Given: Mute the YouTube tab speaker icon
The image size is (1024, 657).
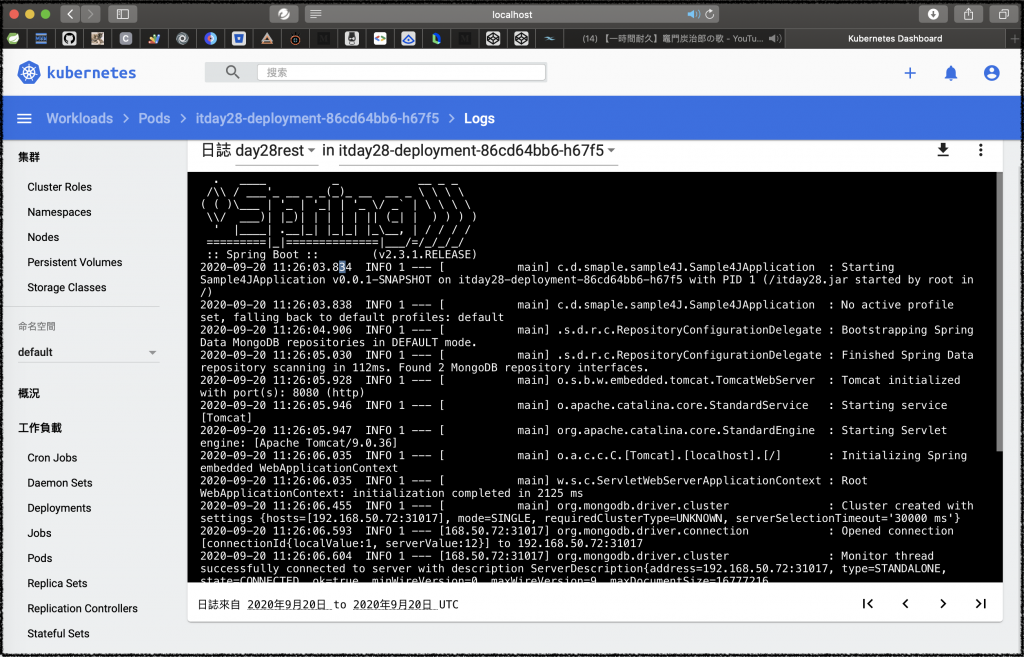Looking at the screenshot, I should point(775,39).
